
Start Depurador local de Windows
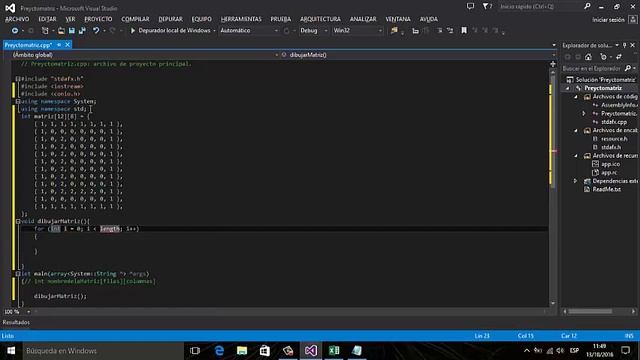pyautogui.click(x=170, y=31)
